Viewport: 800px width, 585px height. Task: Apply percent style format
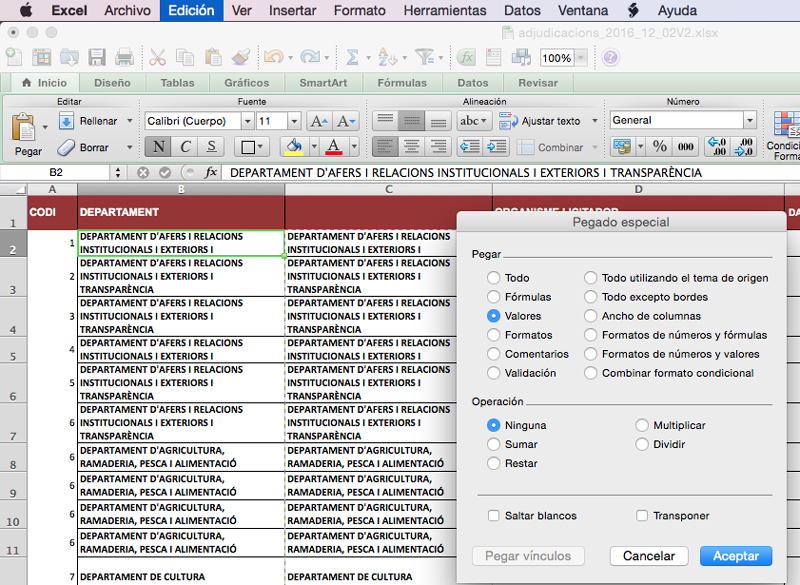click(660, 147)
